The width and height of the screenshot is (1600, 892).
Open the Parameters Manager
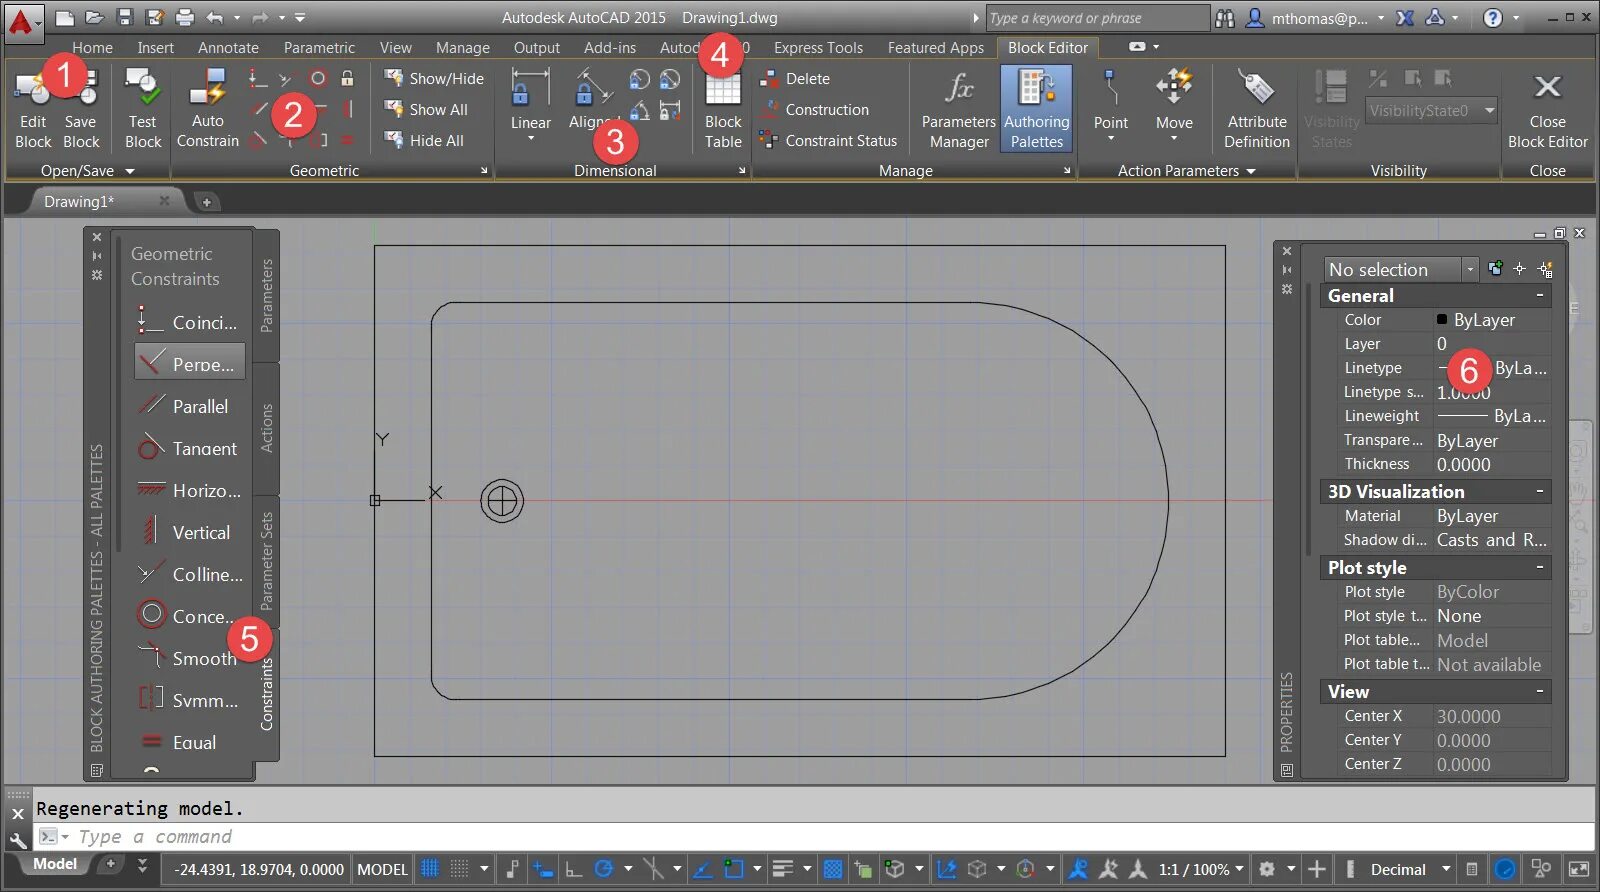958,108
